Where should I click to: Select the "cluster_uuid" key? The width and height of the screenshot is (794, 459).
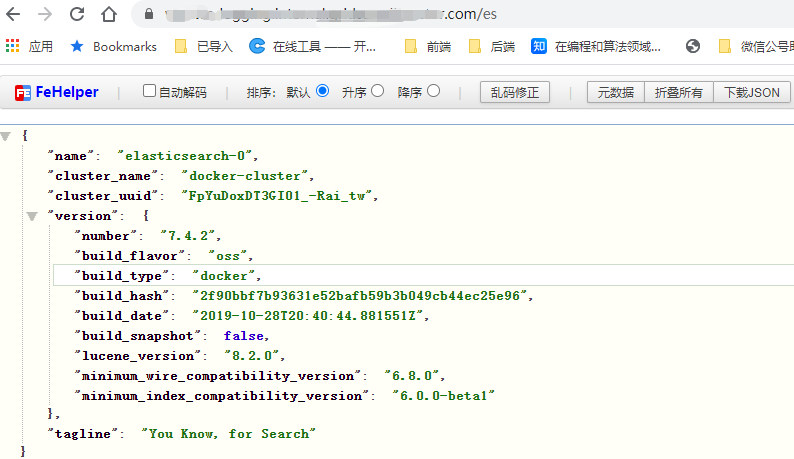pyautogui.click(x=103, y=196)
